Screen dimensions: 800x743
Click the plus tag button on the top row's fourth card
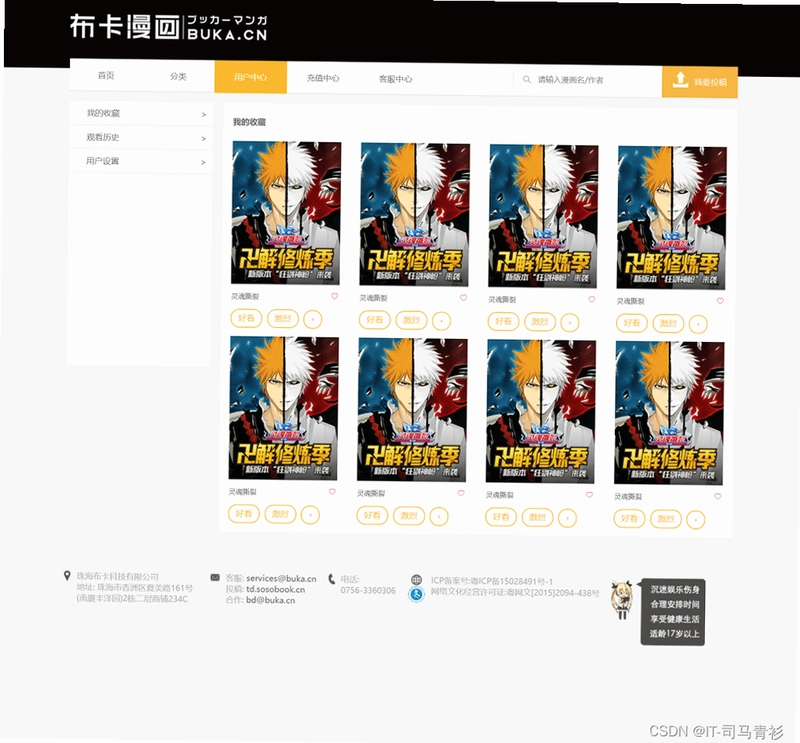pos(698,324)
